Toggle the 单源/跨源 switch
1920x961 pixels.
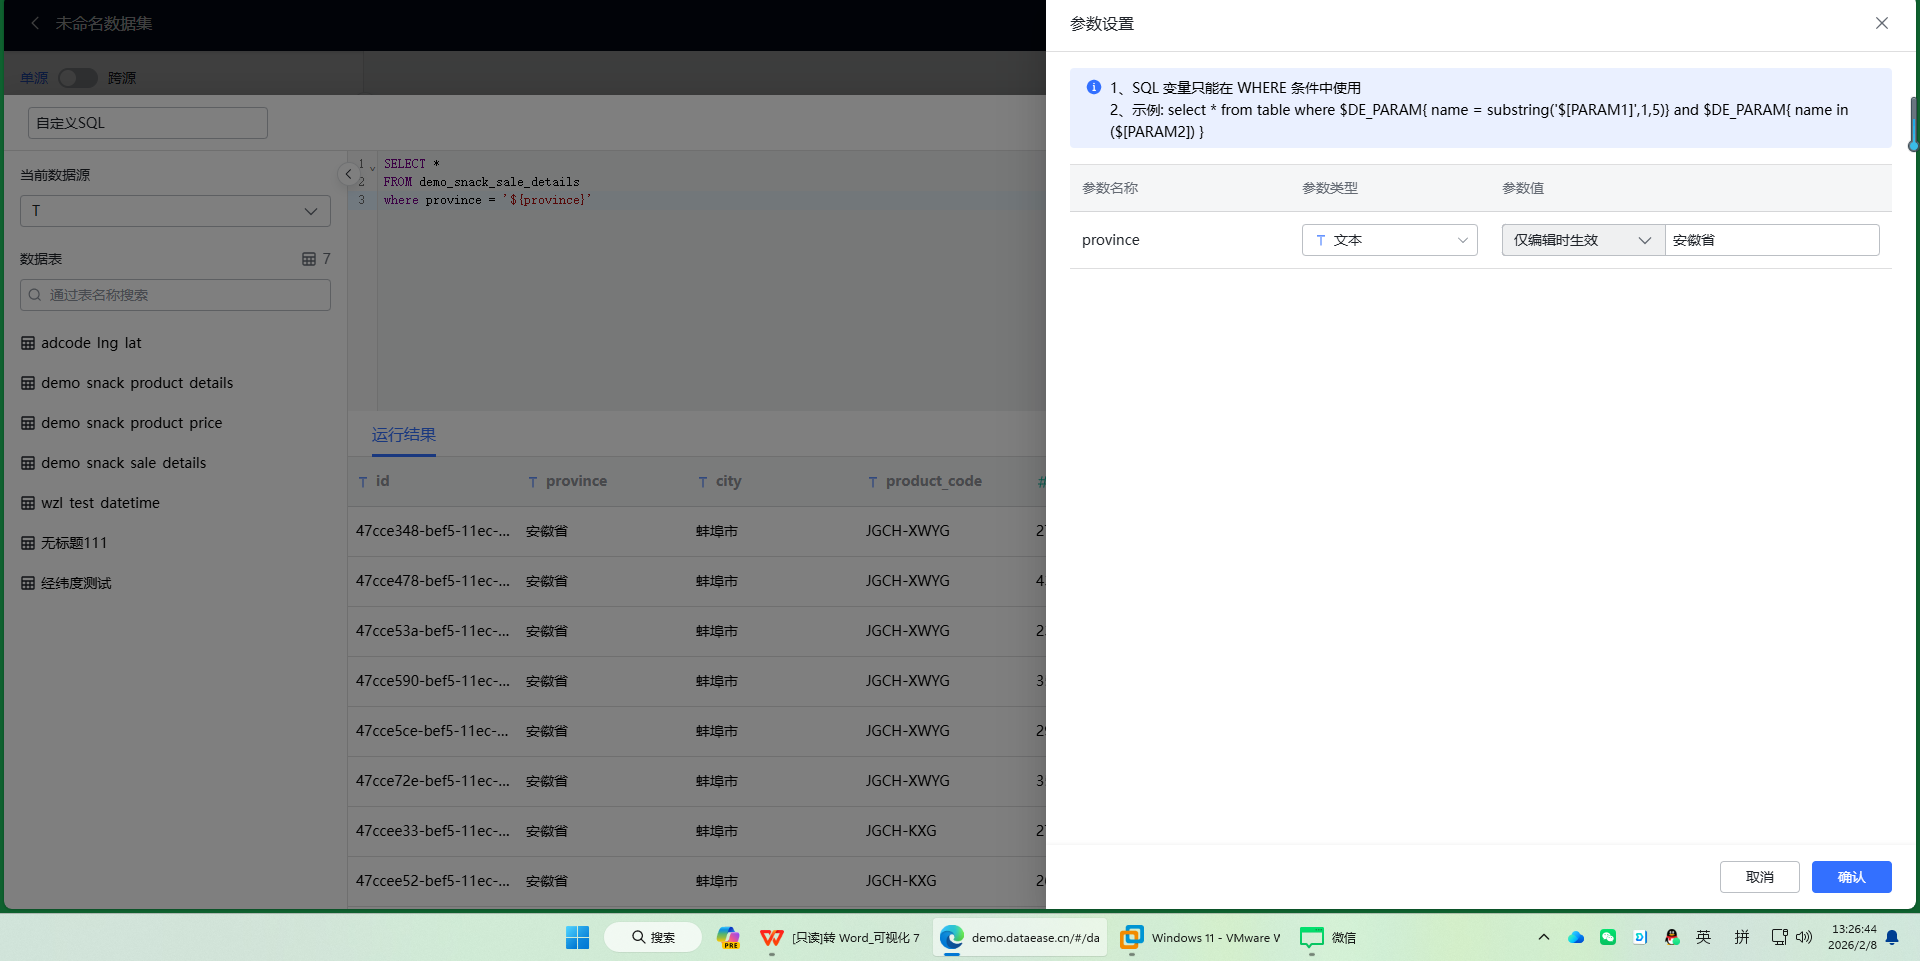coord(77,78)
